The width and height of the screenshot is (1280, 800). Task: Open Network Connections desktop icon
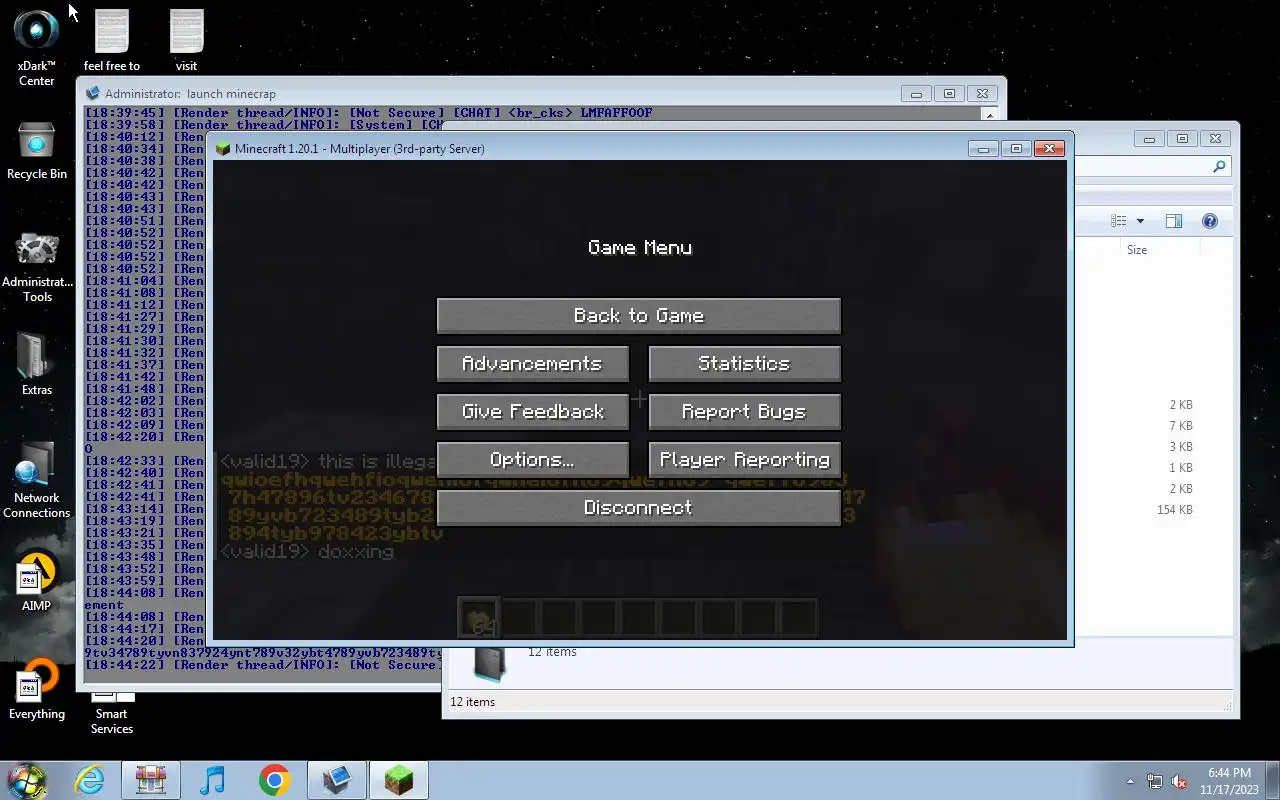pos(37,480)
